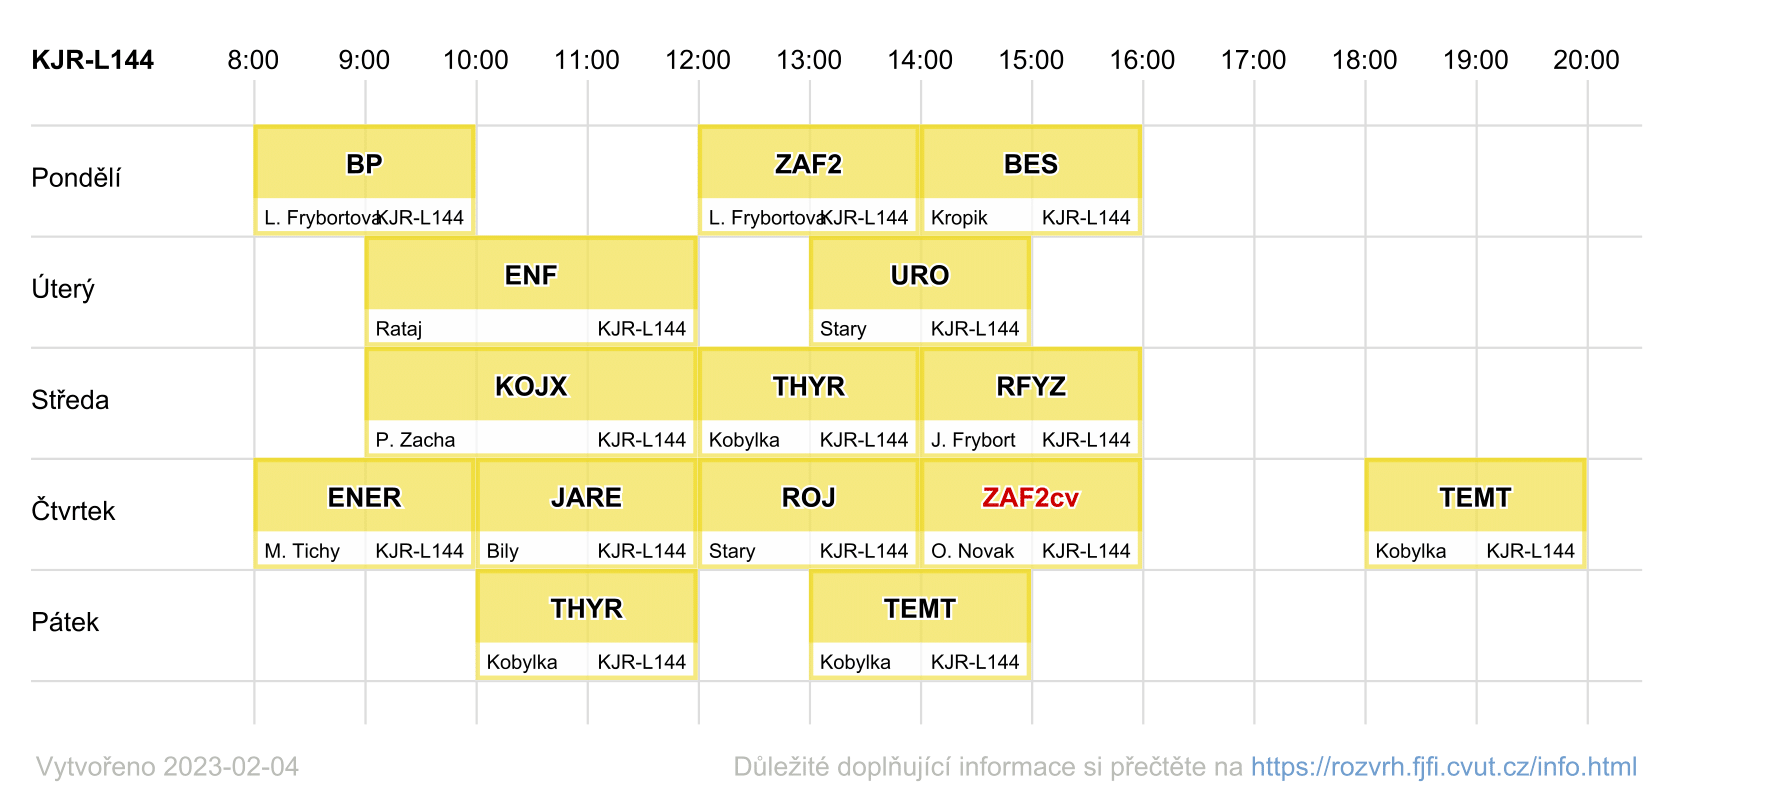Screen dimensions: 1778x809
Task: Open the rozvrh.fjfi.cvut.cz info link
Action: pyautogui.click(x=1444, y=767)
